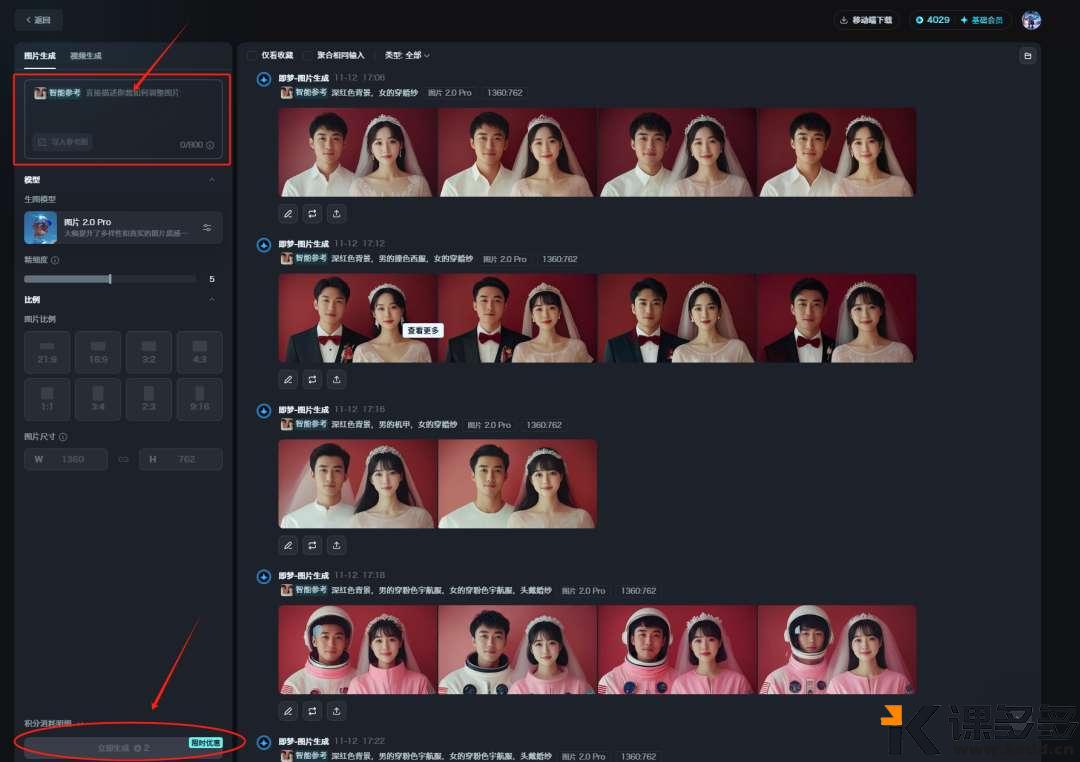Click the regenerate icon under the second image row
The width and height of the screenshot is (1080, 762).
point(312,379)
